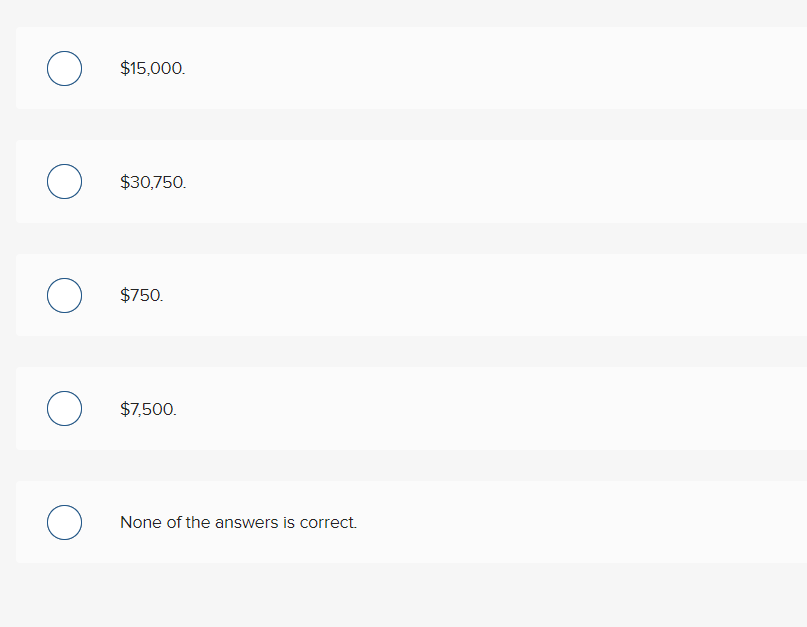807x627 pixels.
Task: Click the fourth answer option row
Action: point(400,408)
